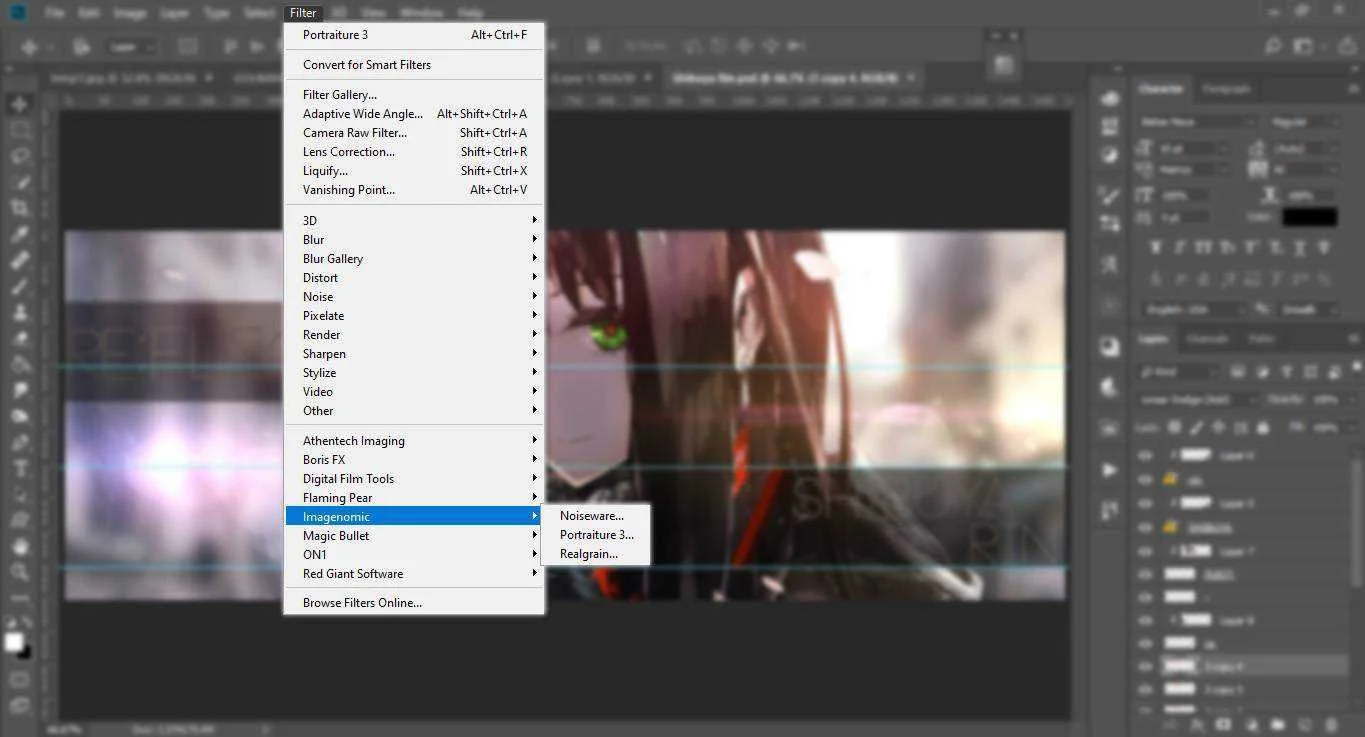Open the Actions panel play icon

pyautogui.click(x=1109, y=470)
